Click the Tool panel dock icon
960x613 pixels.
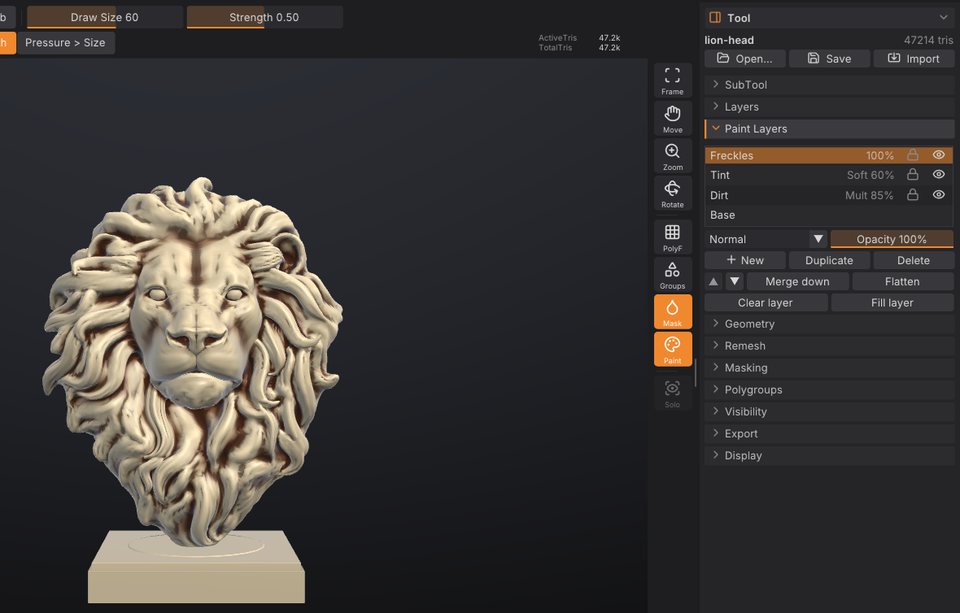pyautogui.click(x=714, y=18)
